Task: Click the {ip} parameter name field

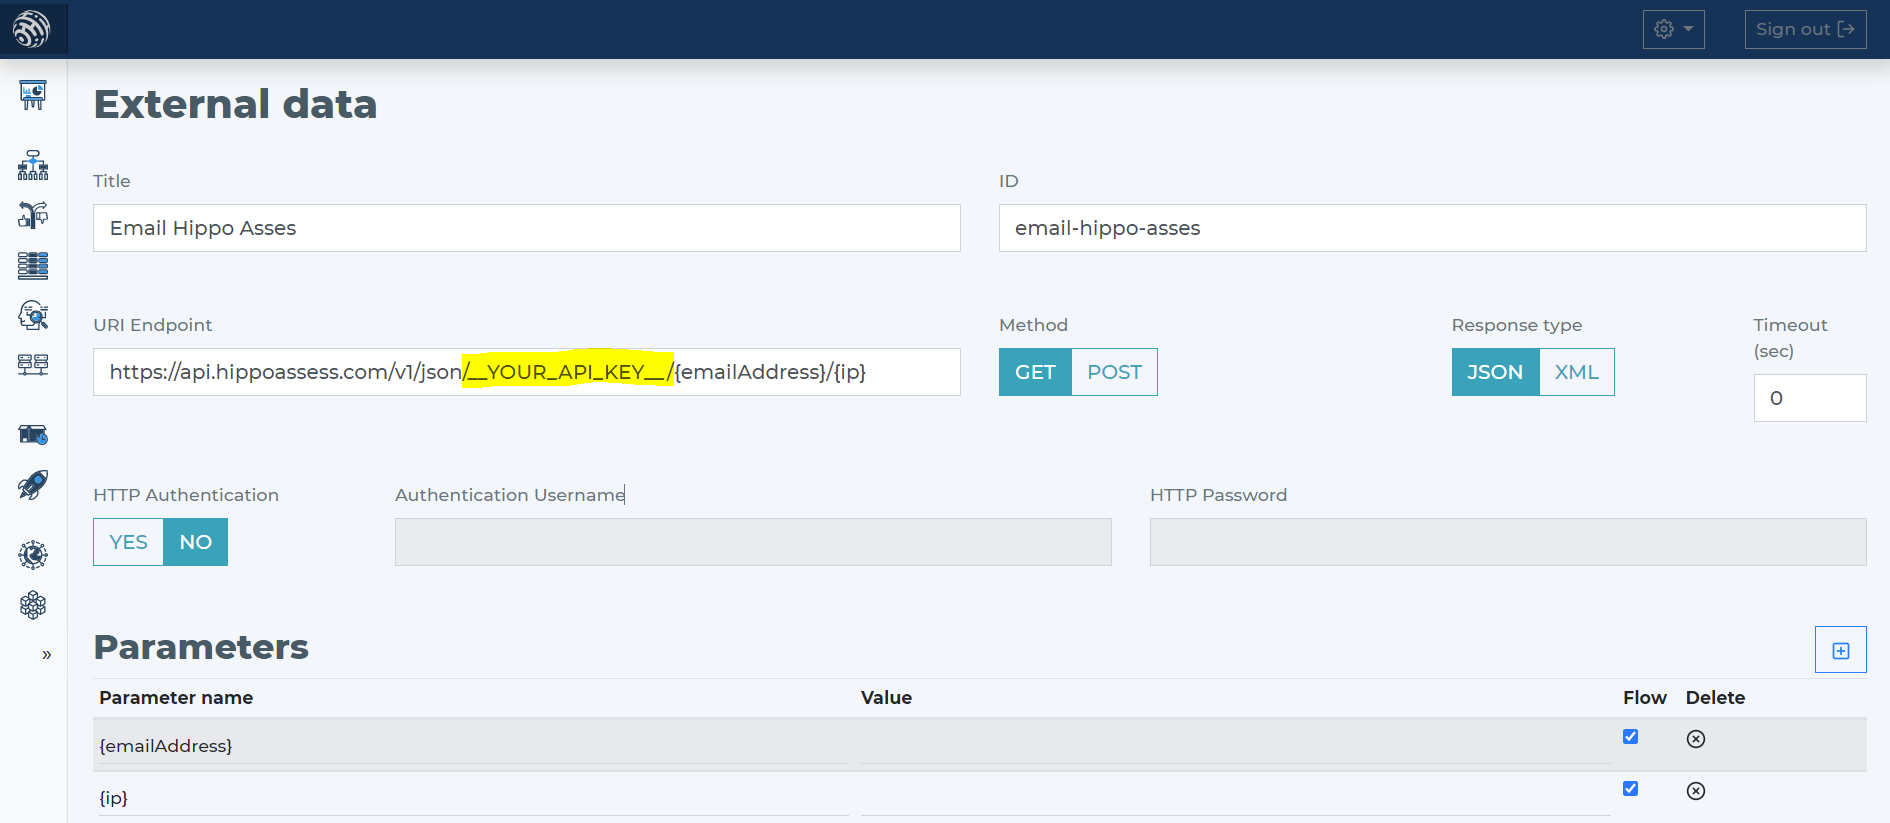Action: [474, 798]
